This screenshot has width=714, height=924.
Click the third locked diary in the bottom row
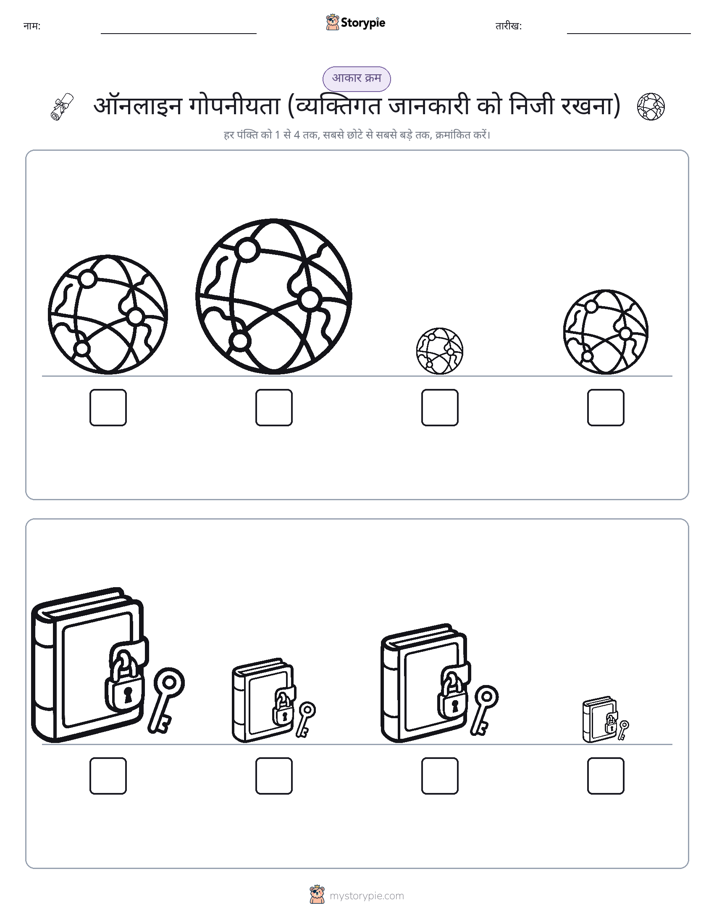point(439,684)
